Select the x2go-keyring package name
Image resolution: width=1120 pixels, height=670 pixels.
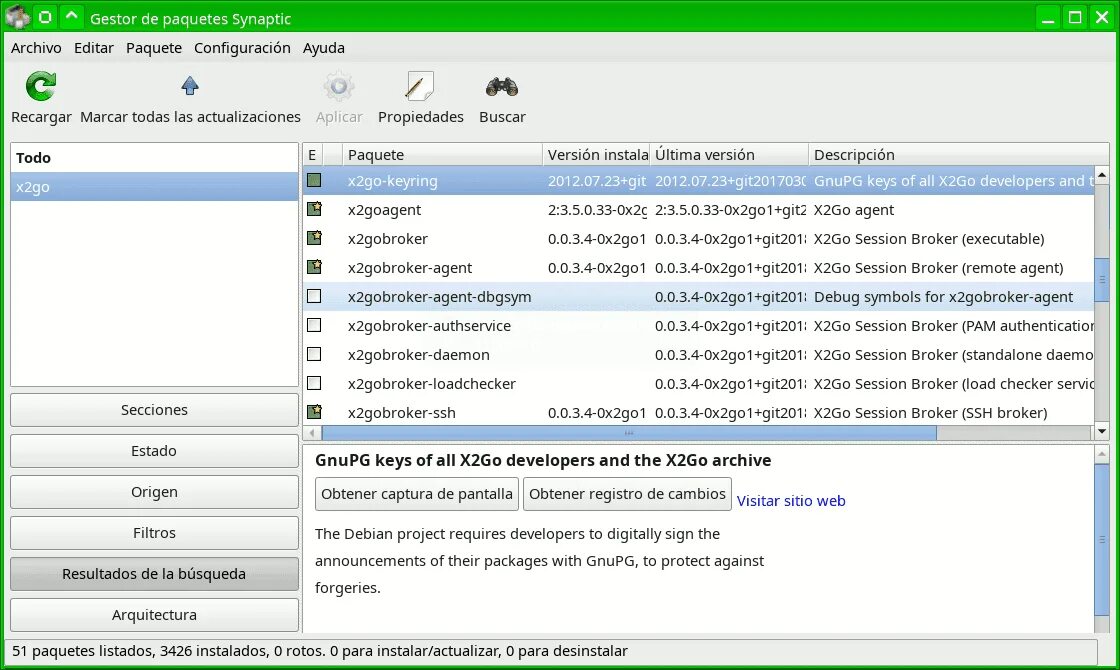tap(392, 181)
